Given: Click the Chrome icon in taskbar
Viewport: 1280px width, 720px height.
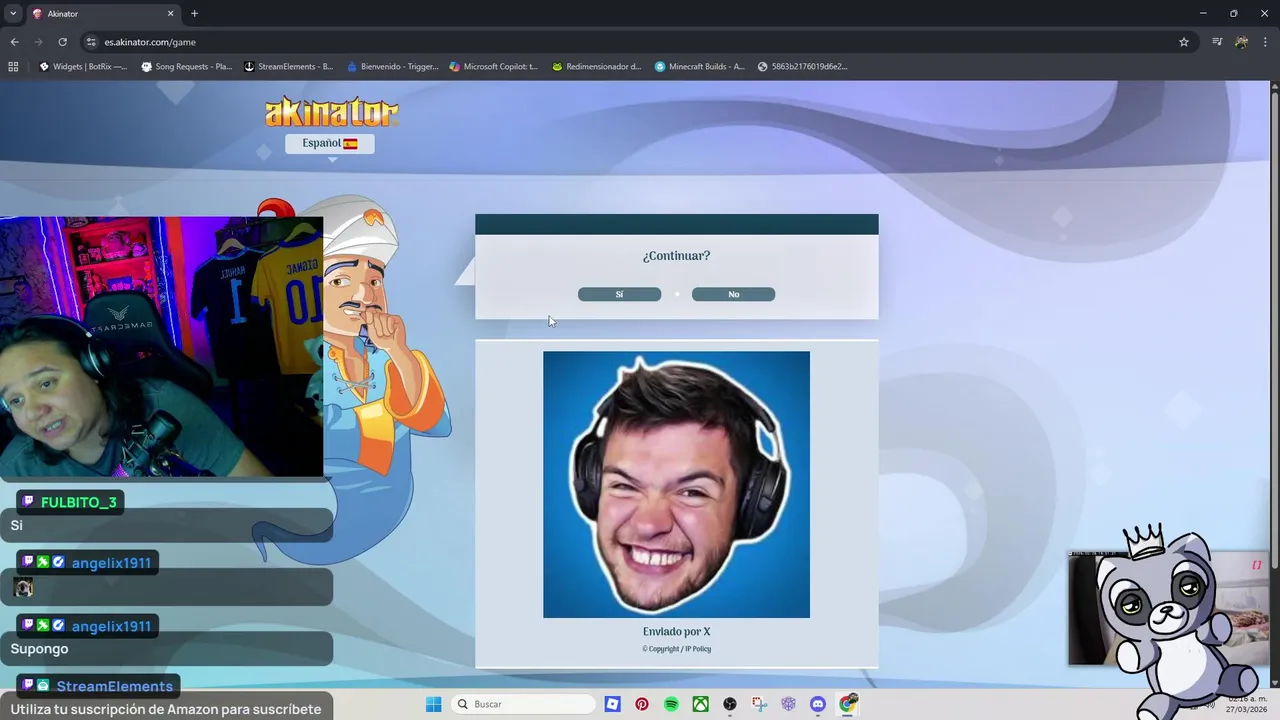Looking at the screenshot, I should pos(848,704).
